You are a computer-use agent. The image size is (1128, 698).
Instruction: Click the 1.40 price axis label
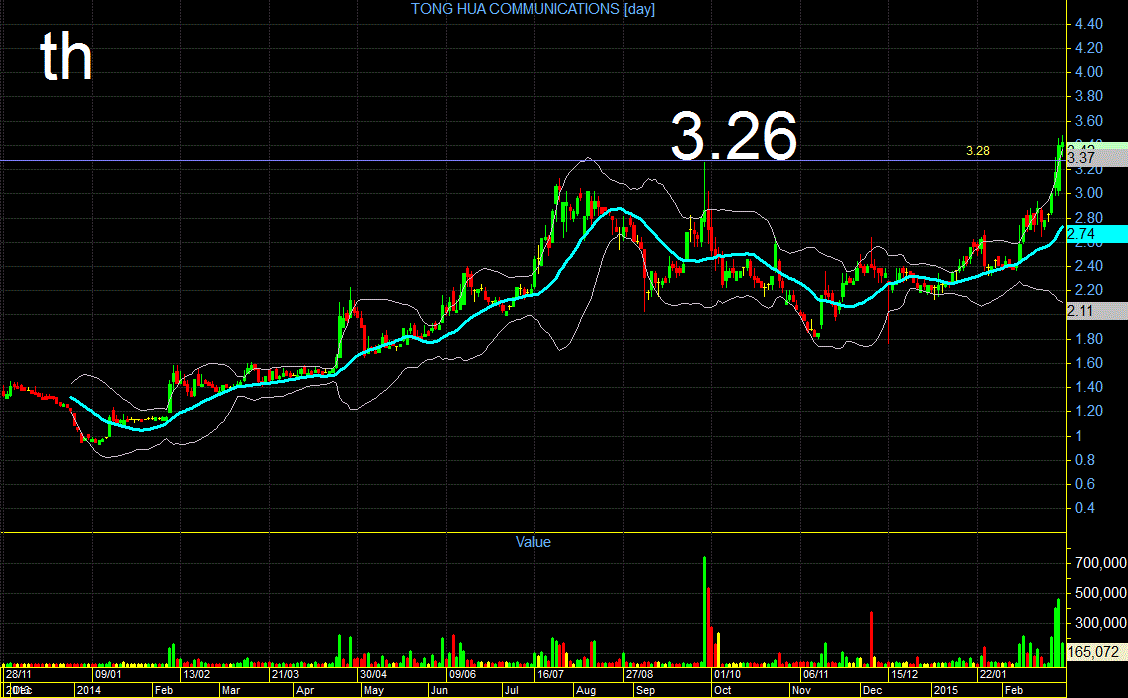pyautogui.click(x=1088, y=386)
